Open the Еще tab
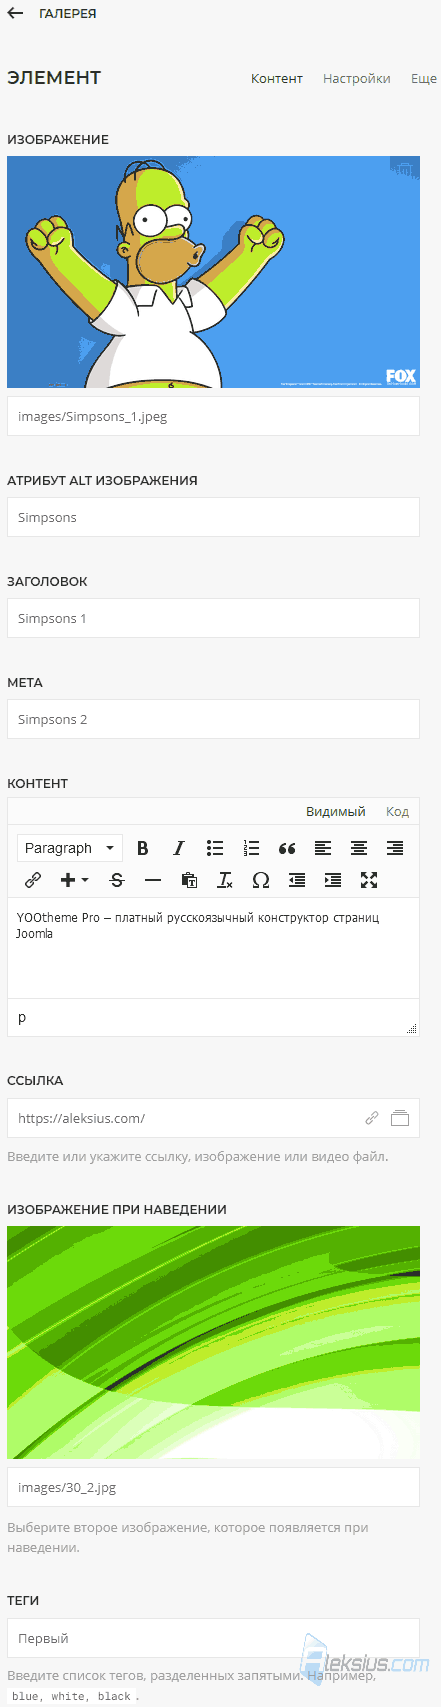Image resolution: width=441 pixels, height=1707 pixels. (x=424, y=78)
